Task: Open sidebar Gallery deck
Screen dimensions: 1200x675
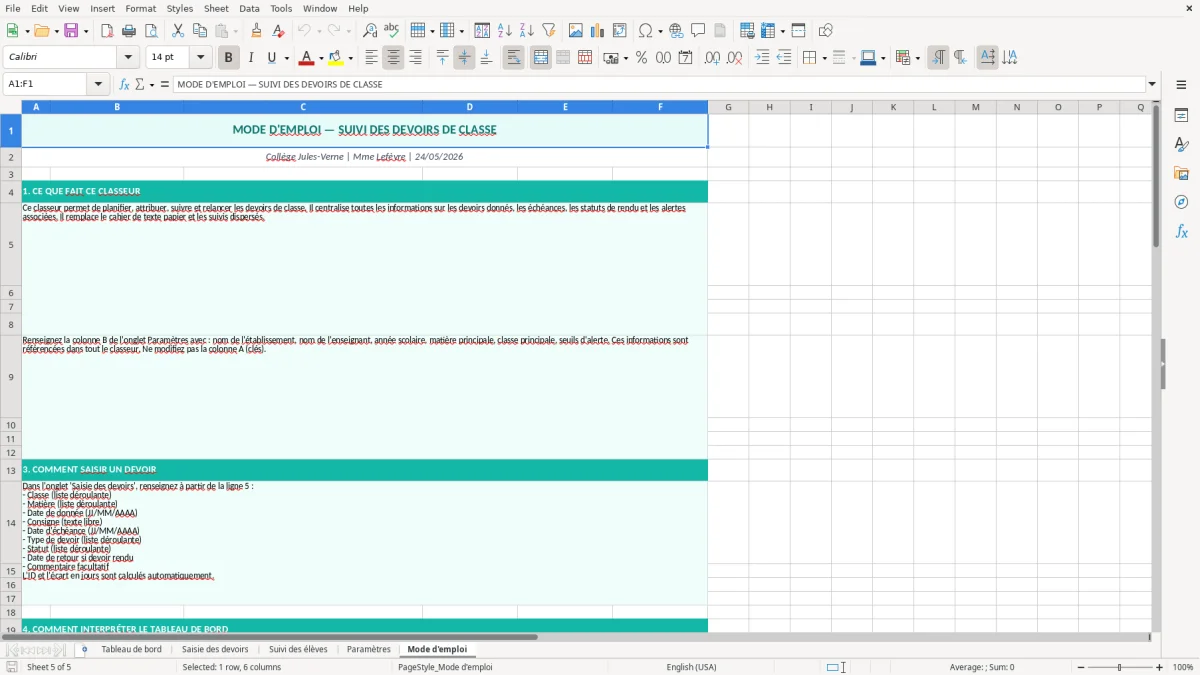Action: coord(1181,174)
